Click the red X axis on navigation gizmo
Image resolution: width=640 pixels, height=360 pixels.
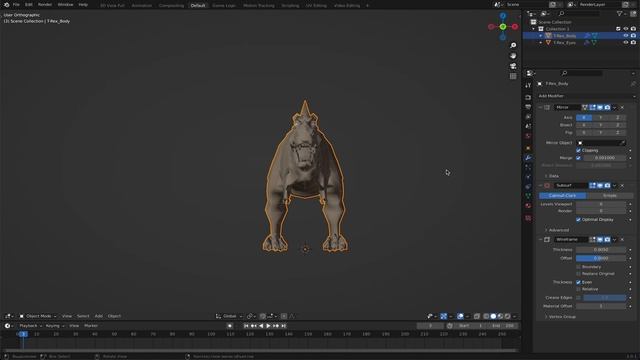(x=515, y=27)
